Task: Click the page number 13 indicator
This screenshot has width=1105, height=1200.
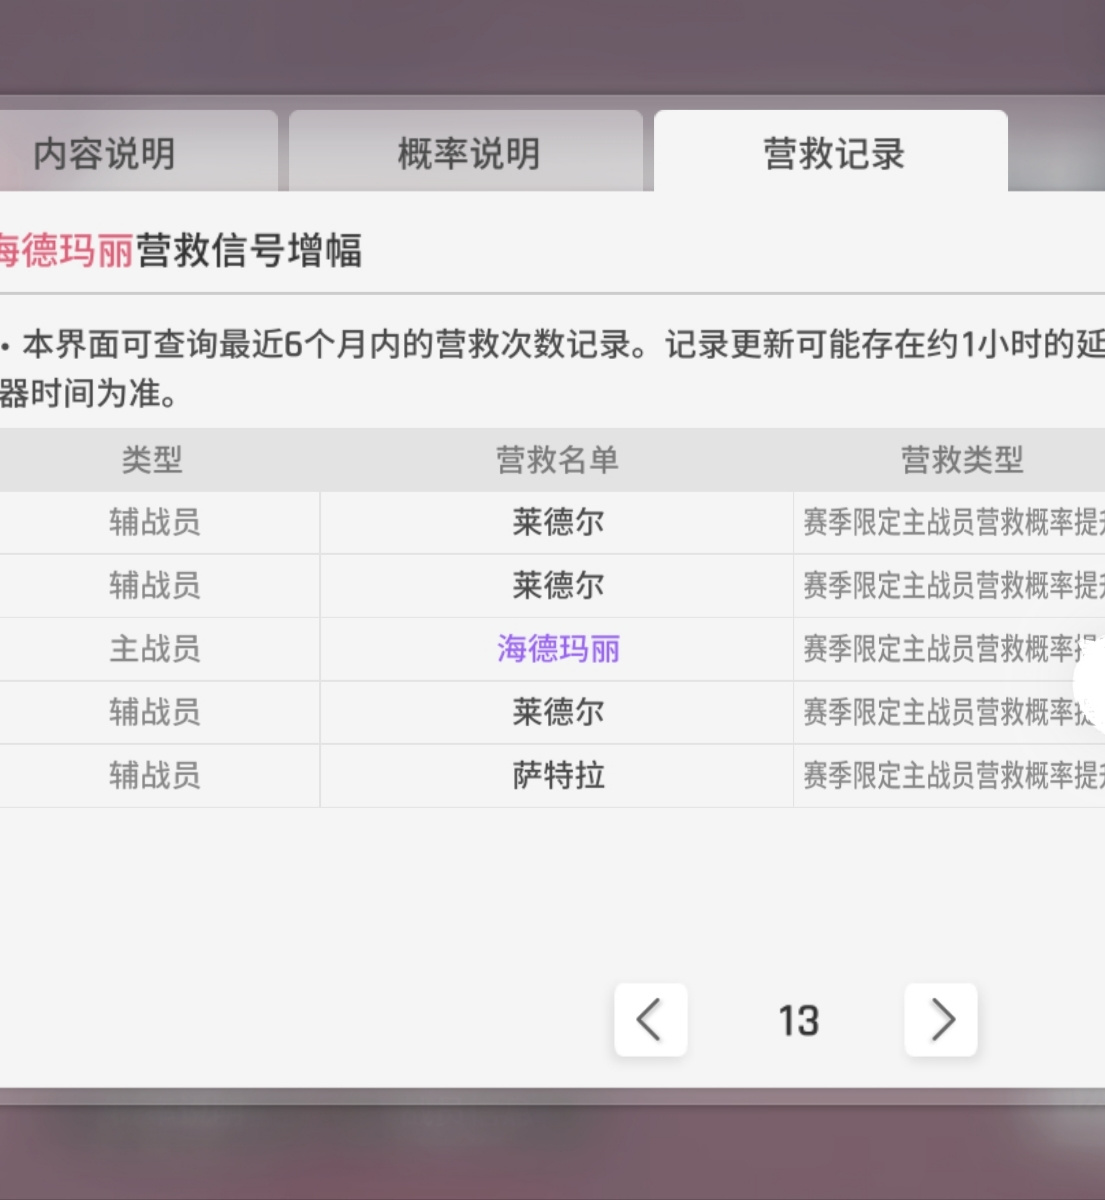Action: (x=798, y=1021)
